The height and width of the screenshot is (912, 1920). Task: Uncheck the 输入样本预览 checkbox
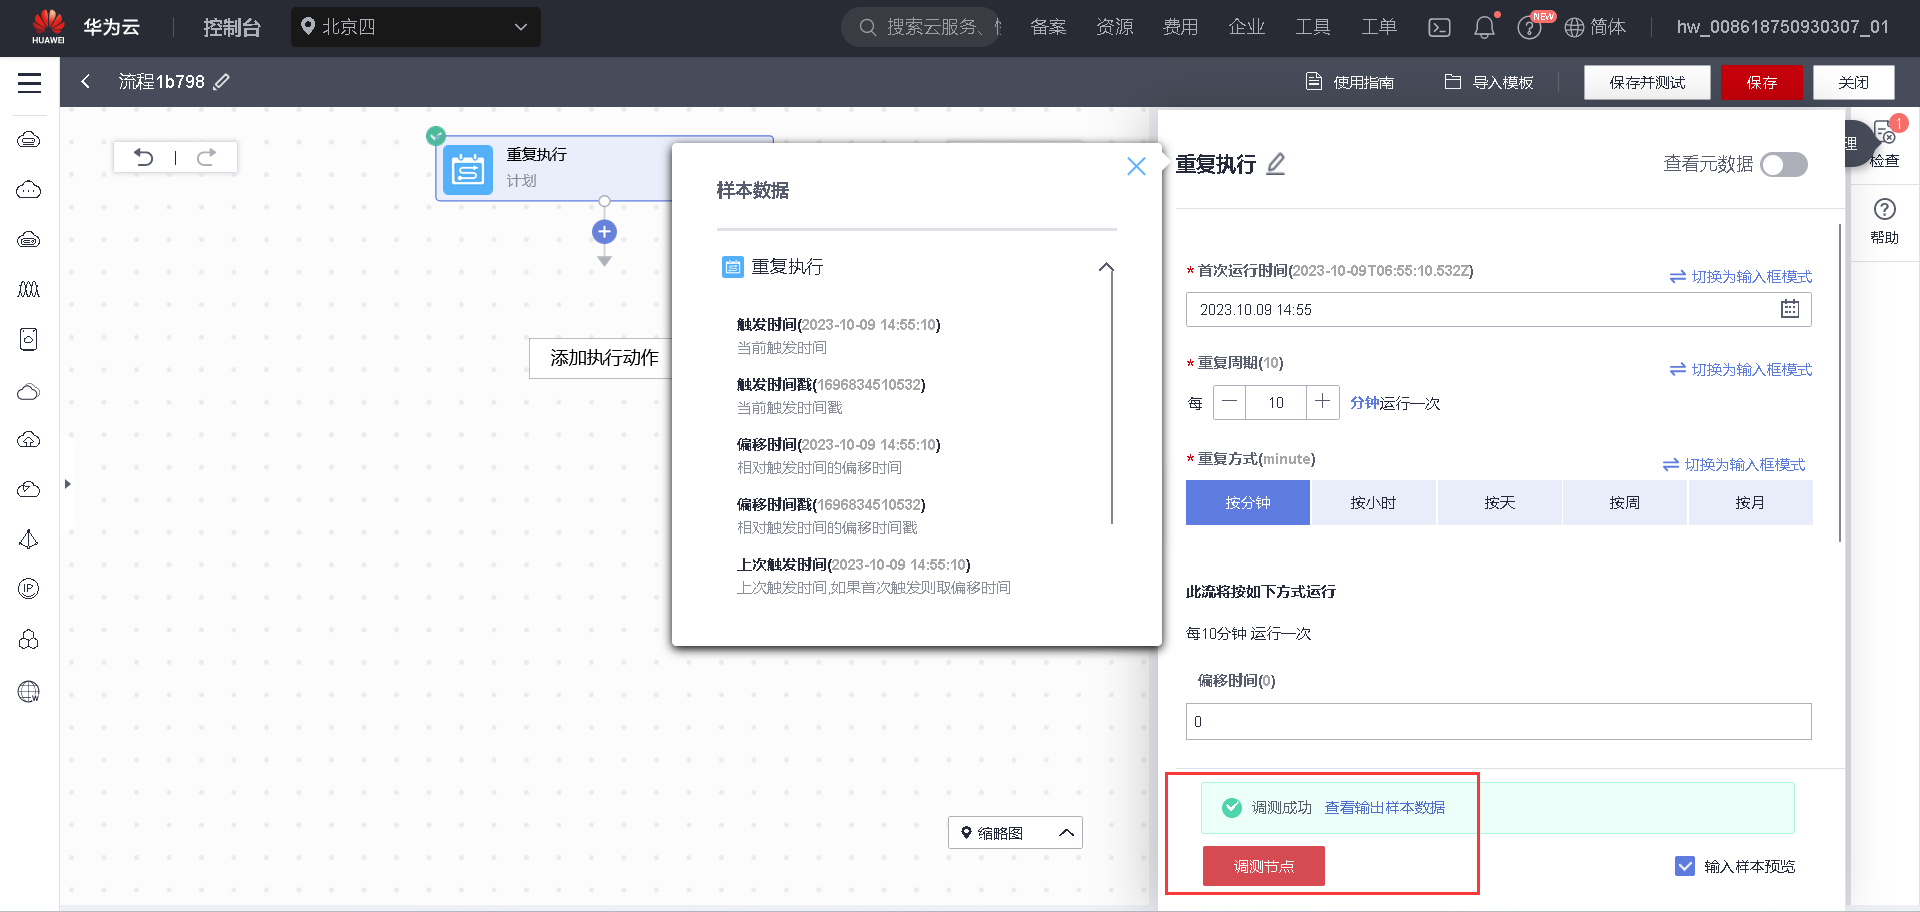tap(1687, 866)
